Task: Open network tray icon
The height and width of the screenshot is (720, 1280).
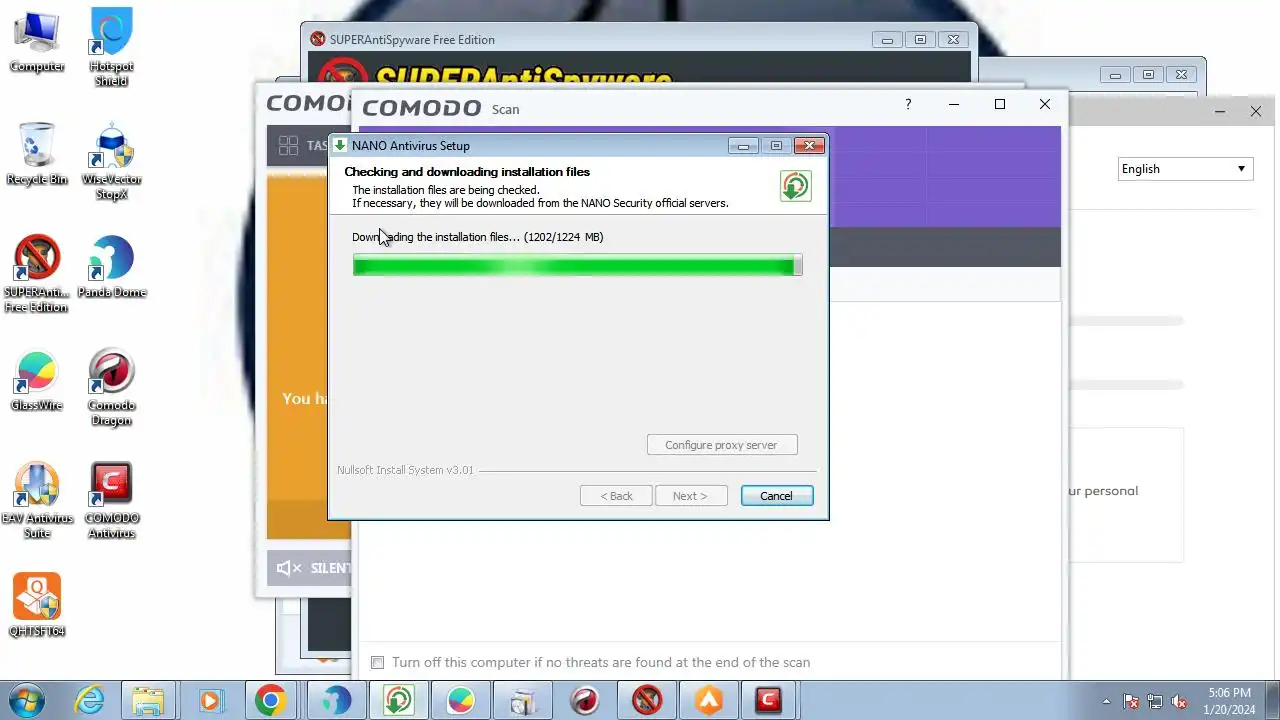Action: (1155, 701)
